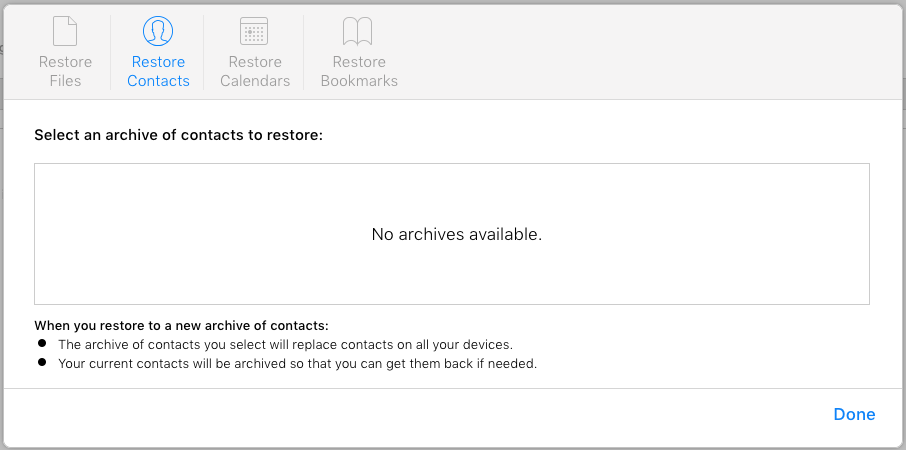The height and width of the screenshot is (450, 906).
Task: Switch to the Restore Files tab label
Action: pos(65,71)
